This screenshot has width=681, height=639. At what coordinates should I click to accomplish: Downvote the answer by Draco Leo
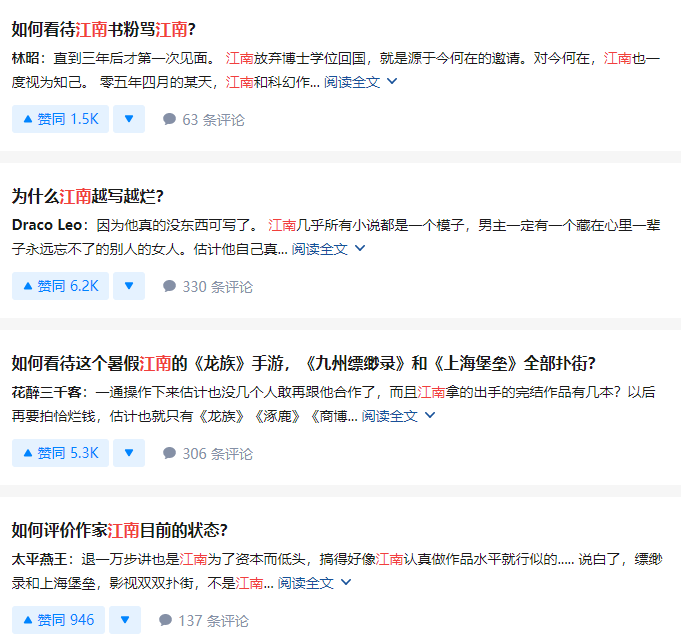(129, 286)
